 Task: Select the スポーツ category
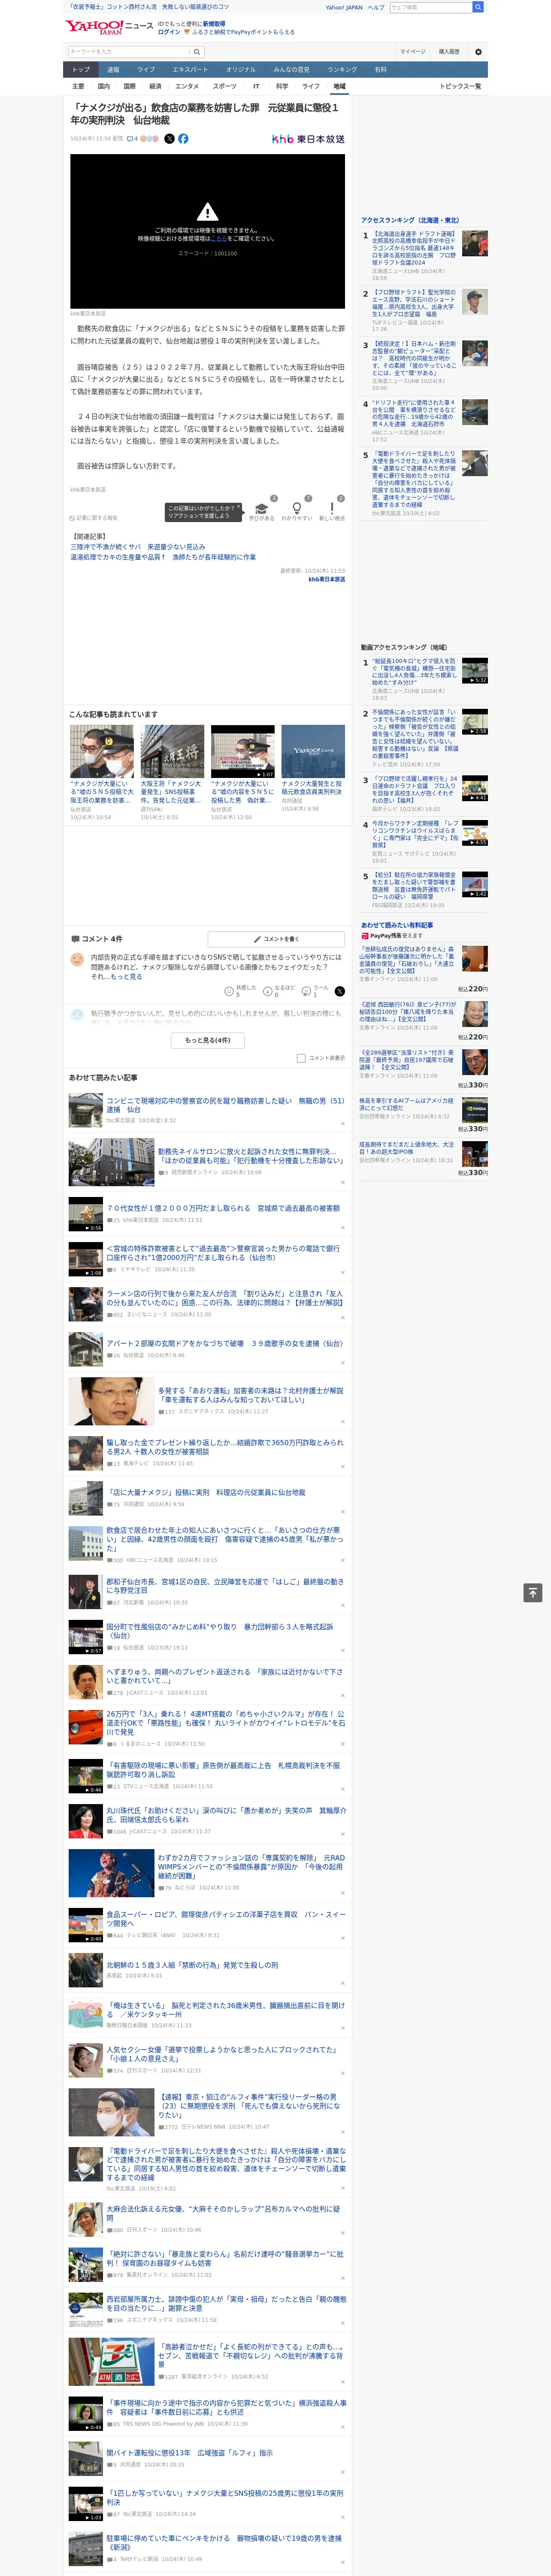click(x=225, y=86)
